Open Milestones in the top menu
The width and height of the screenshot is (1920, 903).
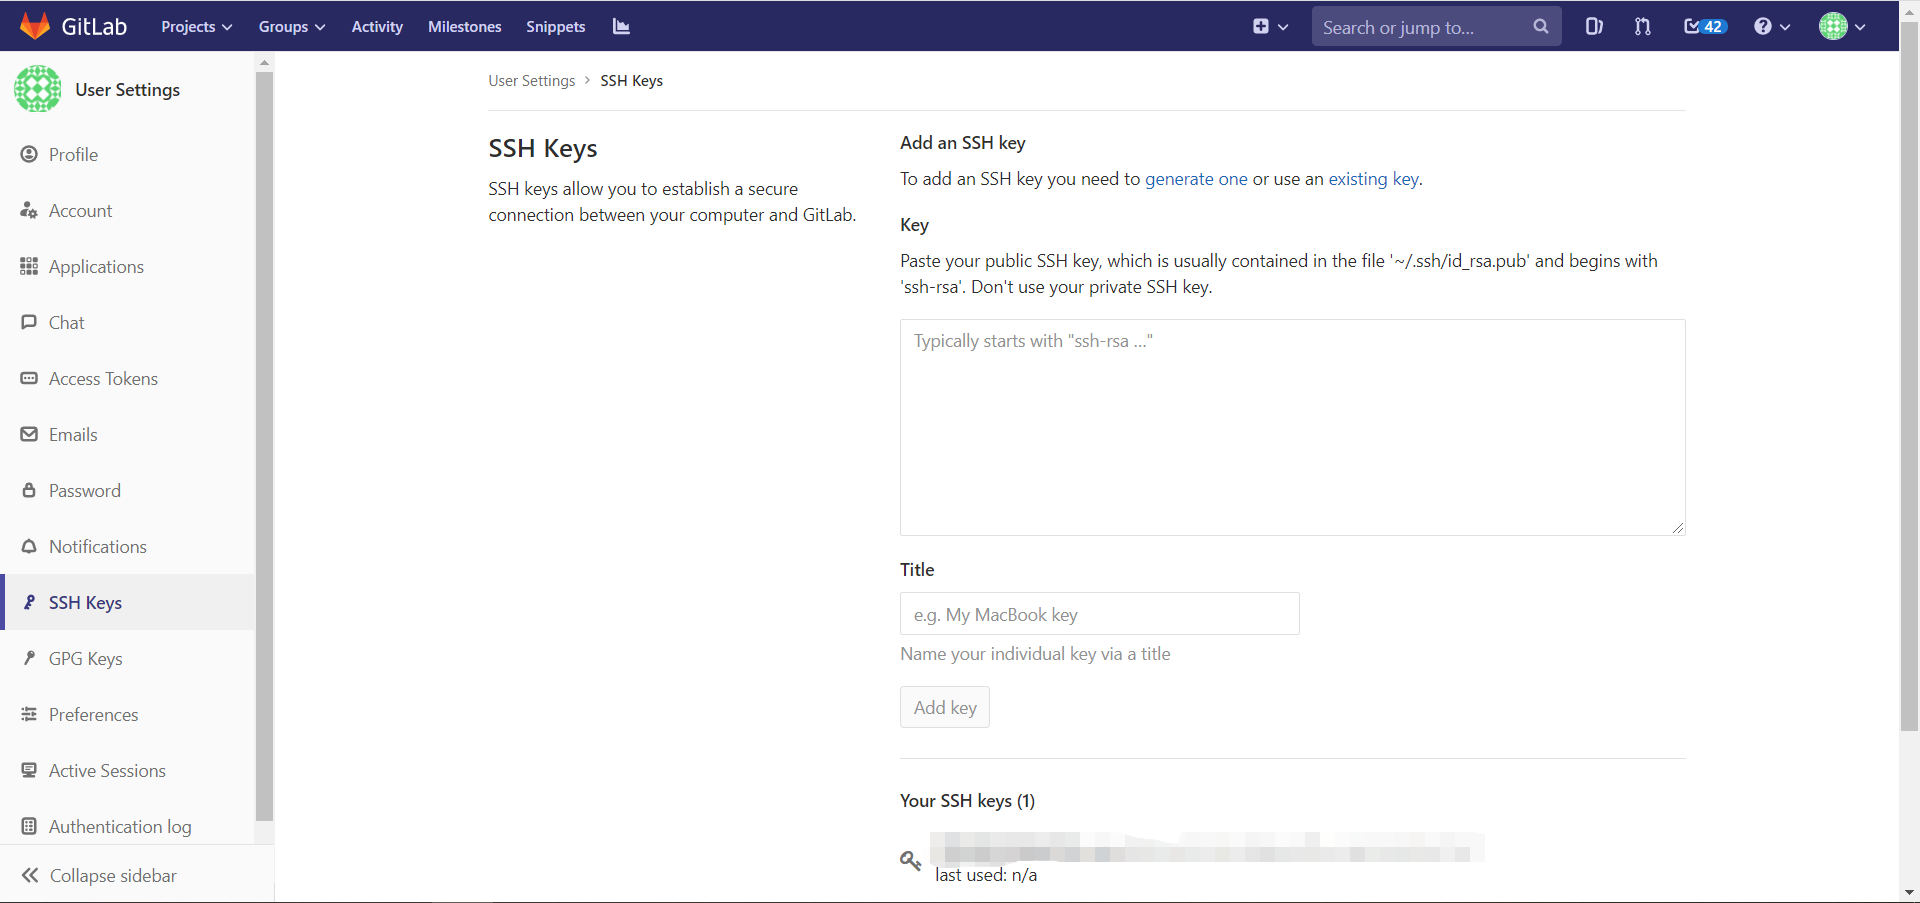click(x=464, y=27)
